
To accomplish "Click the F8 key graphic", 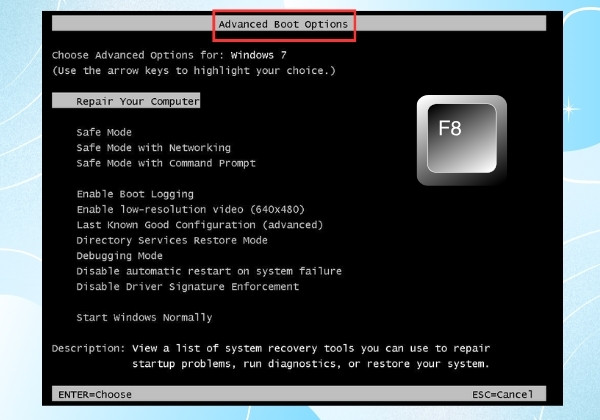I will [462, 140].
